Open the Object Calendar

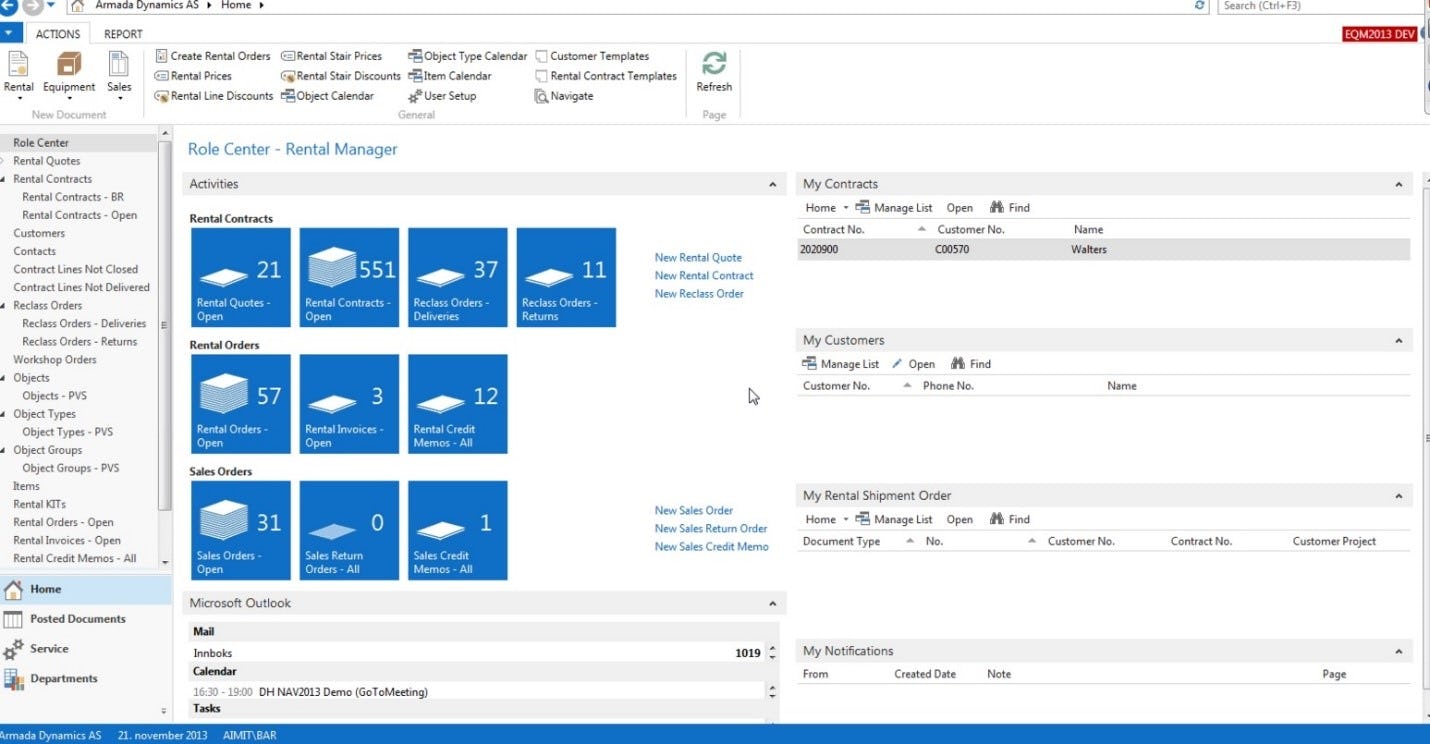[x=328, y=96]
